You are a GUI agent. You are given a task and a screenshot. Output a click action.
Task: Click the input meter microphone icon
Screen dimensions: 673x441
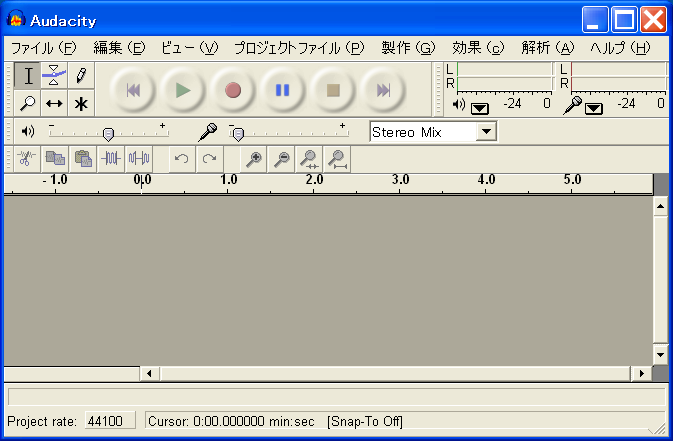pos(573,105)
